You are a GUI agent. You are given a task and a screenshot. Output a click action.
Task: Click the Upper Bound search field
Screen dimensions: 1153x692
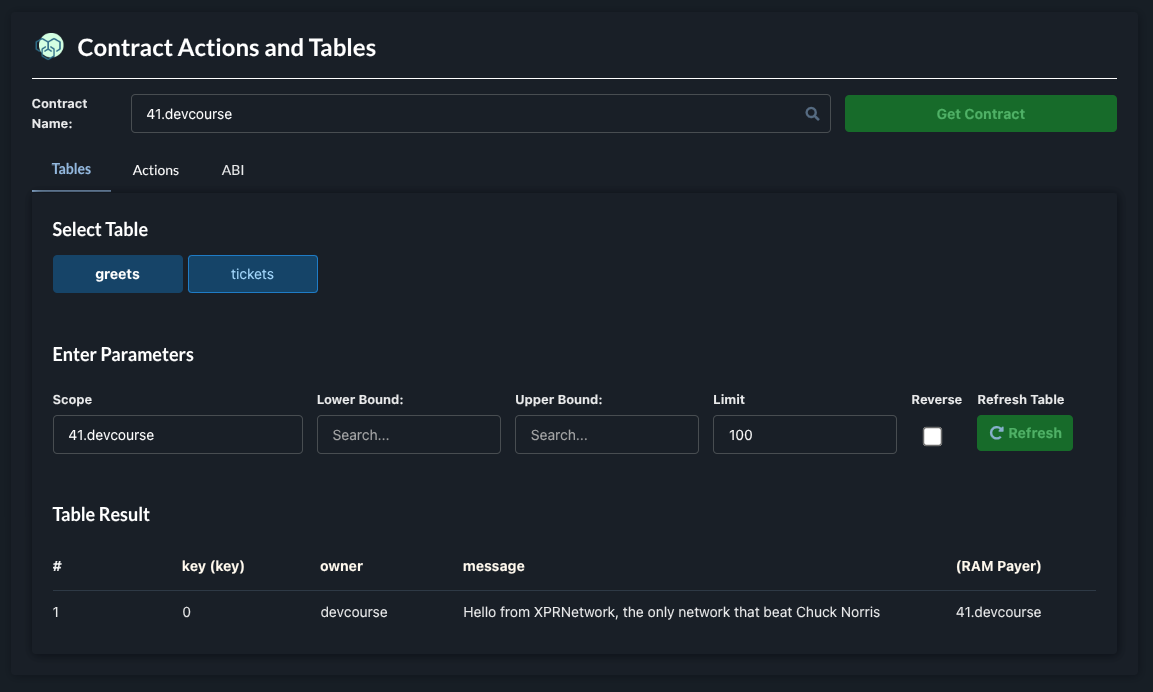coord(606,435)
